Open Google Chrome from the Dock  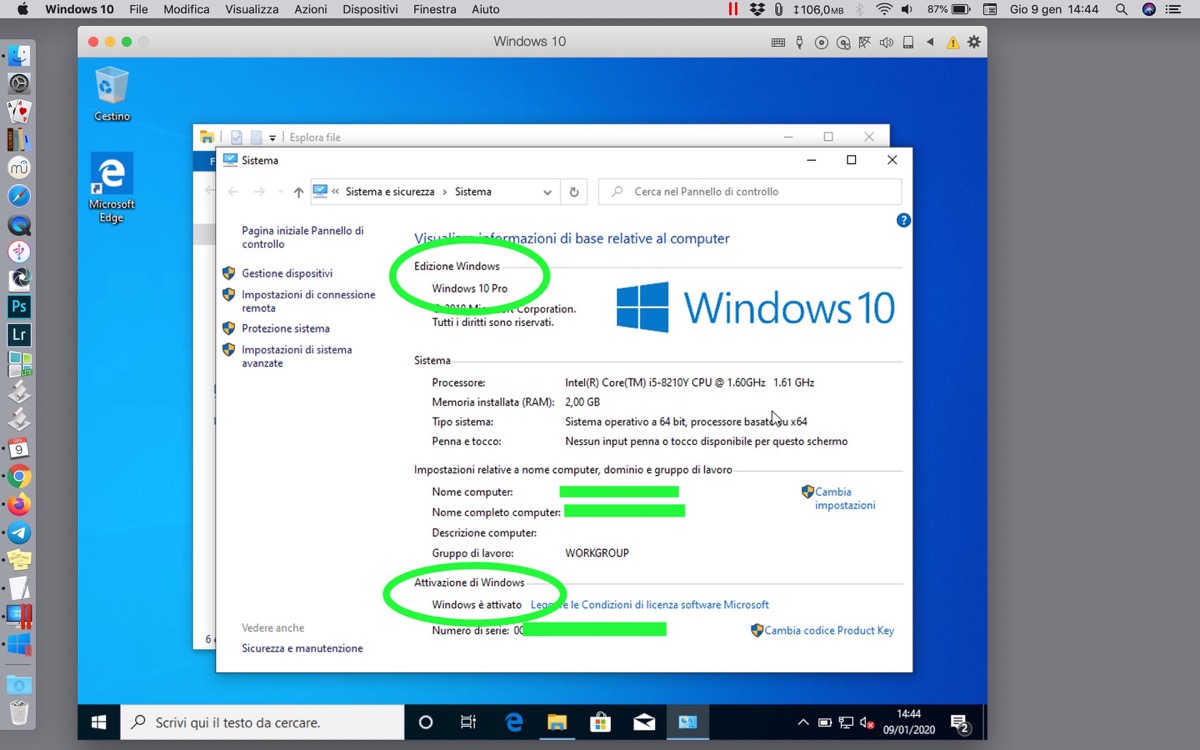(19, 476)
